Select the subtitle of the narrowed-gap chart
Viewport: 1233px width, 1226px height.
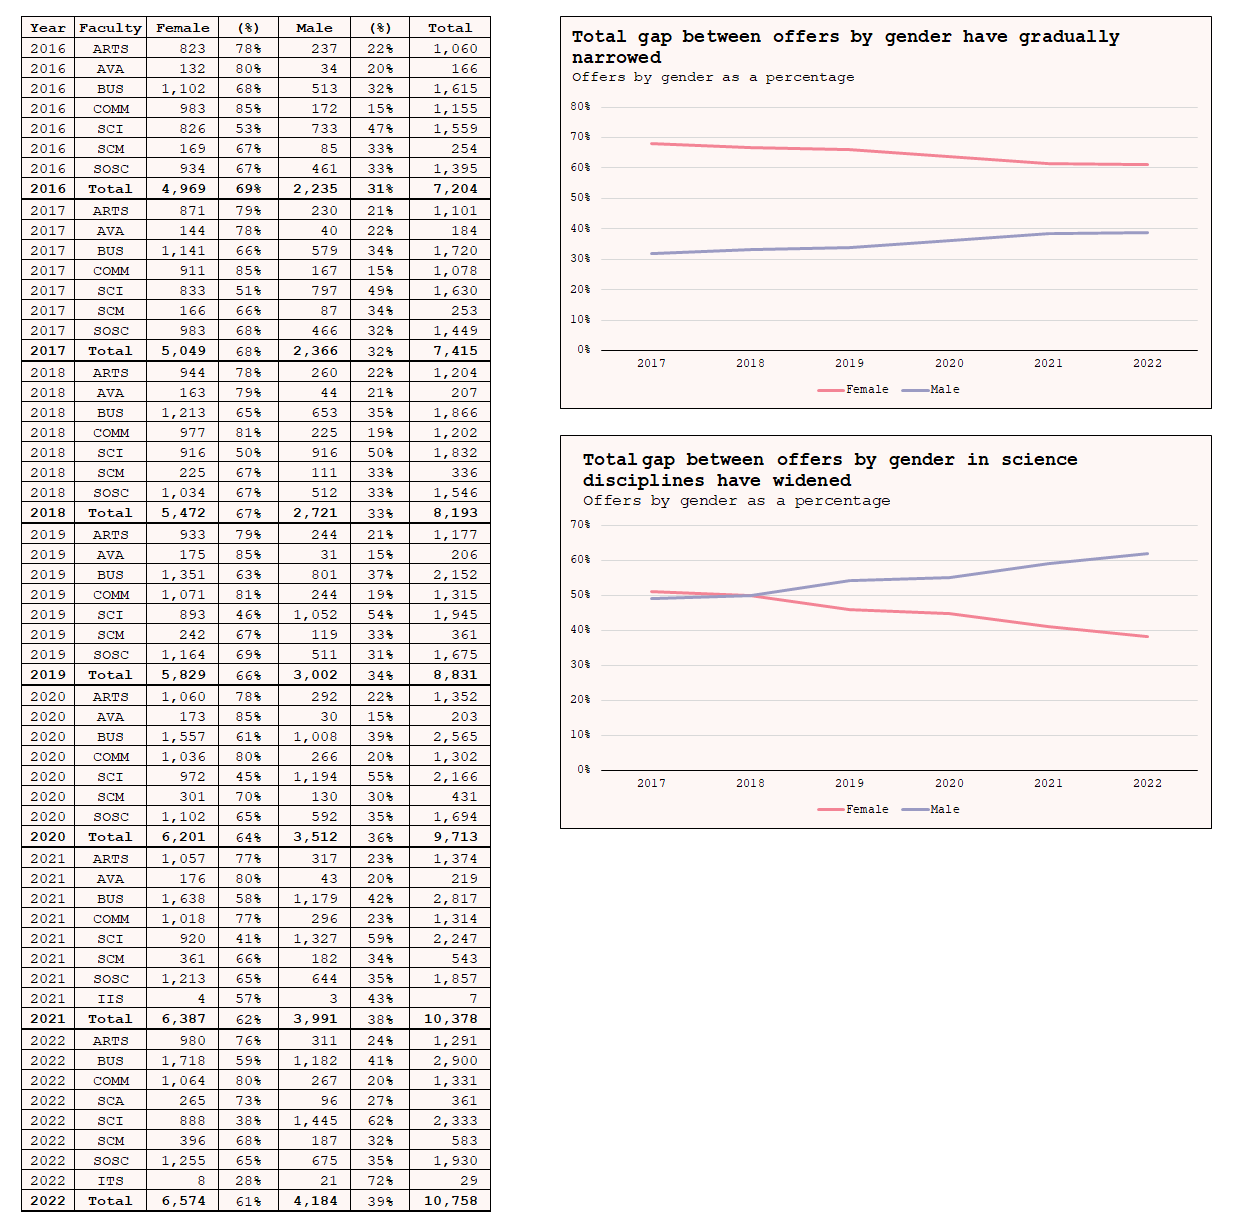click(713, 77)
